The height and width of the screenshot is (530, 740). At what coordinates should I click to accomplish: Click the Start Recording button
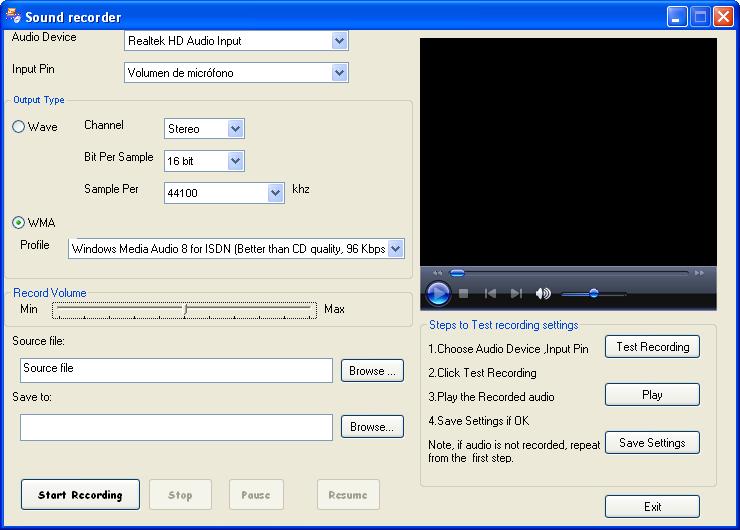coord(80,495)
